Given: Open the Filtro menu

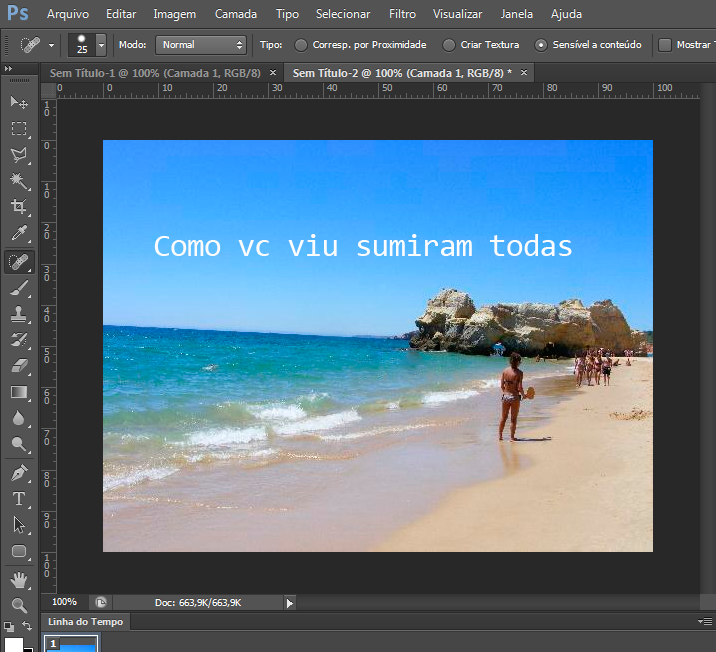Looking at the screenshot, I should (x=402, y=14).
